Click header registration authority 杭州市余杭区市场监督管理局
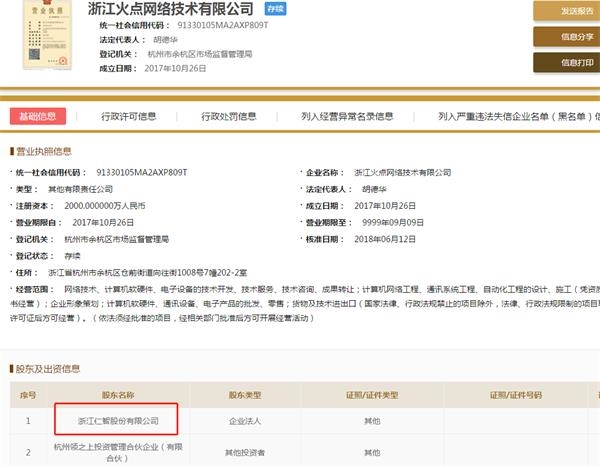The image size is (600, 467). [200, 54]
